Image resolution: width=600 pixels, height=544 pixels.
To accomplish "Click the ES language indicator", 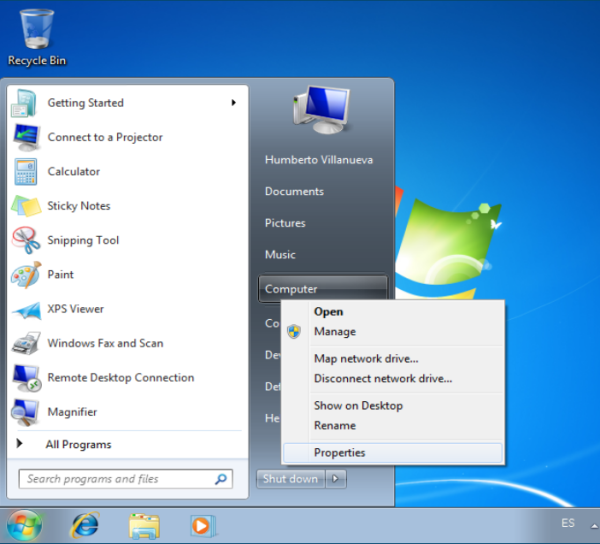I will click(x=568, y=523).
